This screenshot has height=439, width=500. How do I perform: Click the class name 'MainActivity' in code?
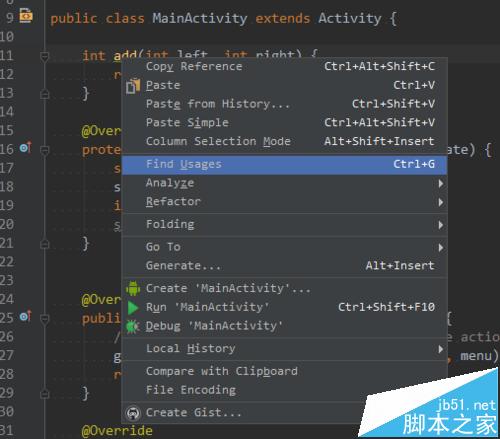[x=200, y=19]
